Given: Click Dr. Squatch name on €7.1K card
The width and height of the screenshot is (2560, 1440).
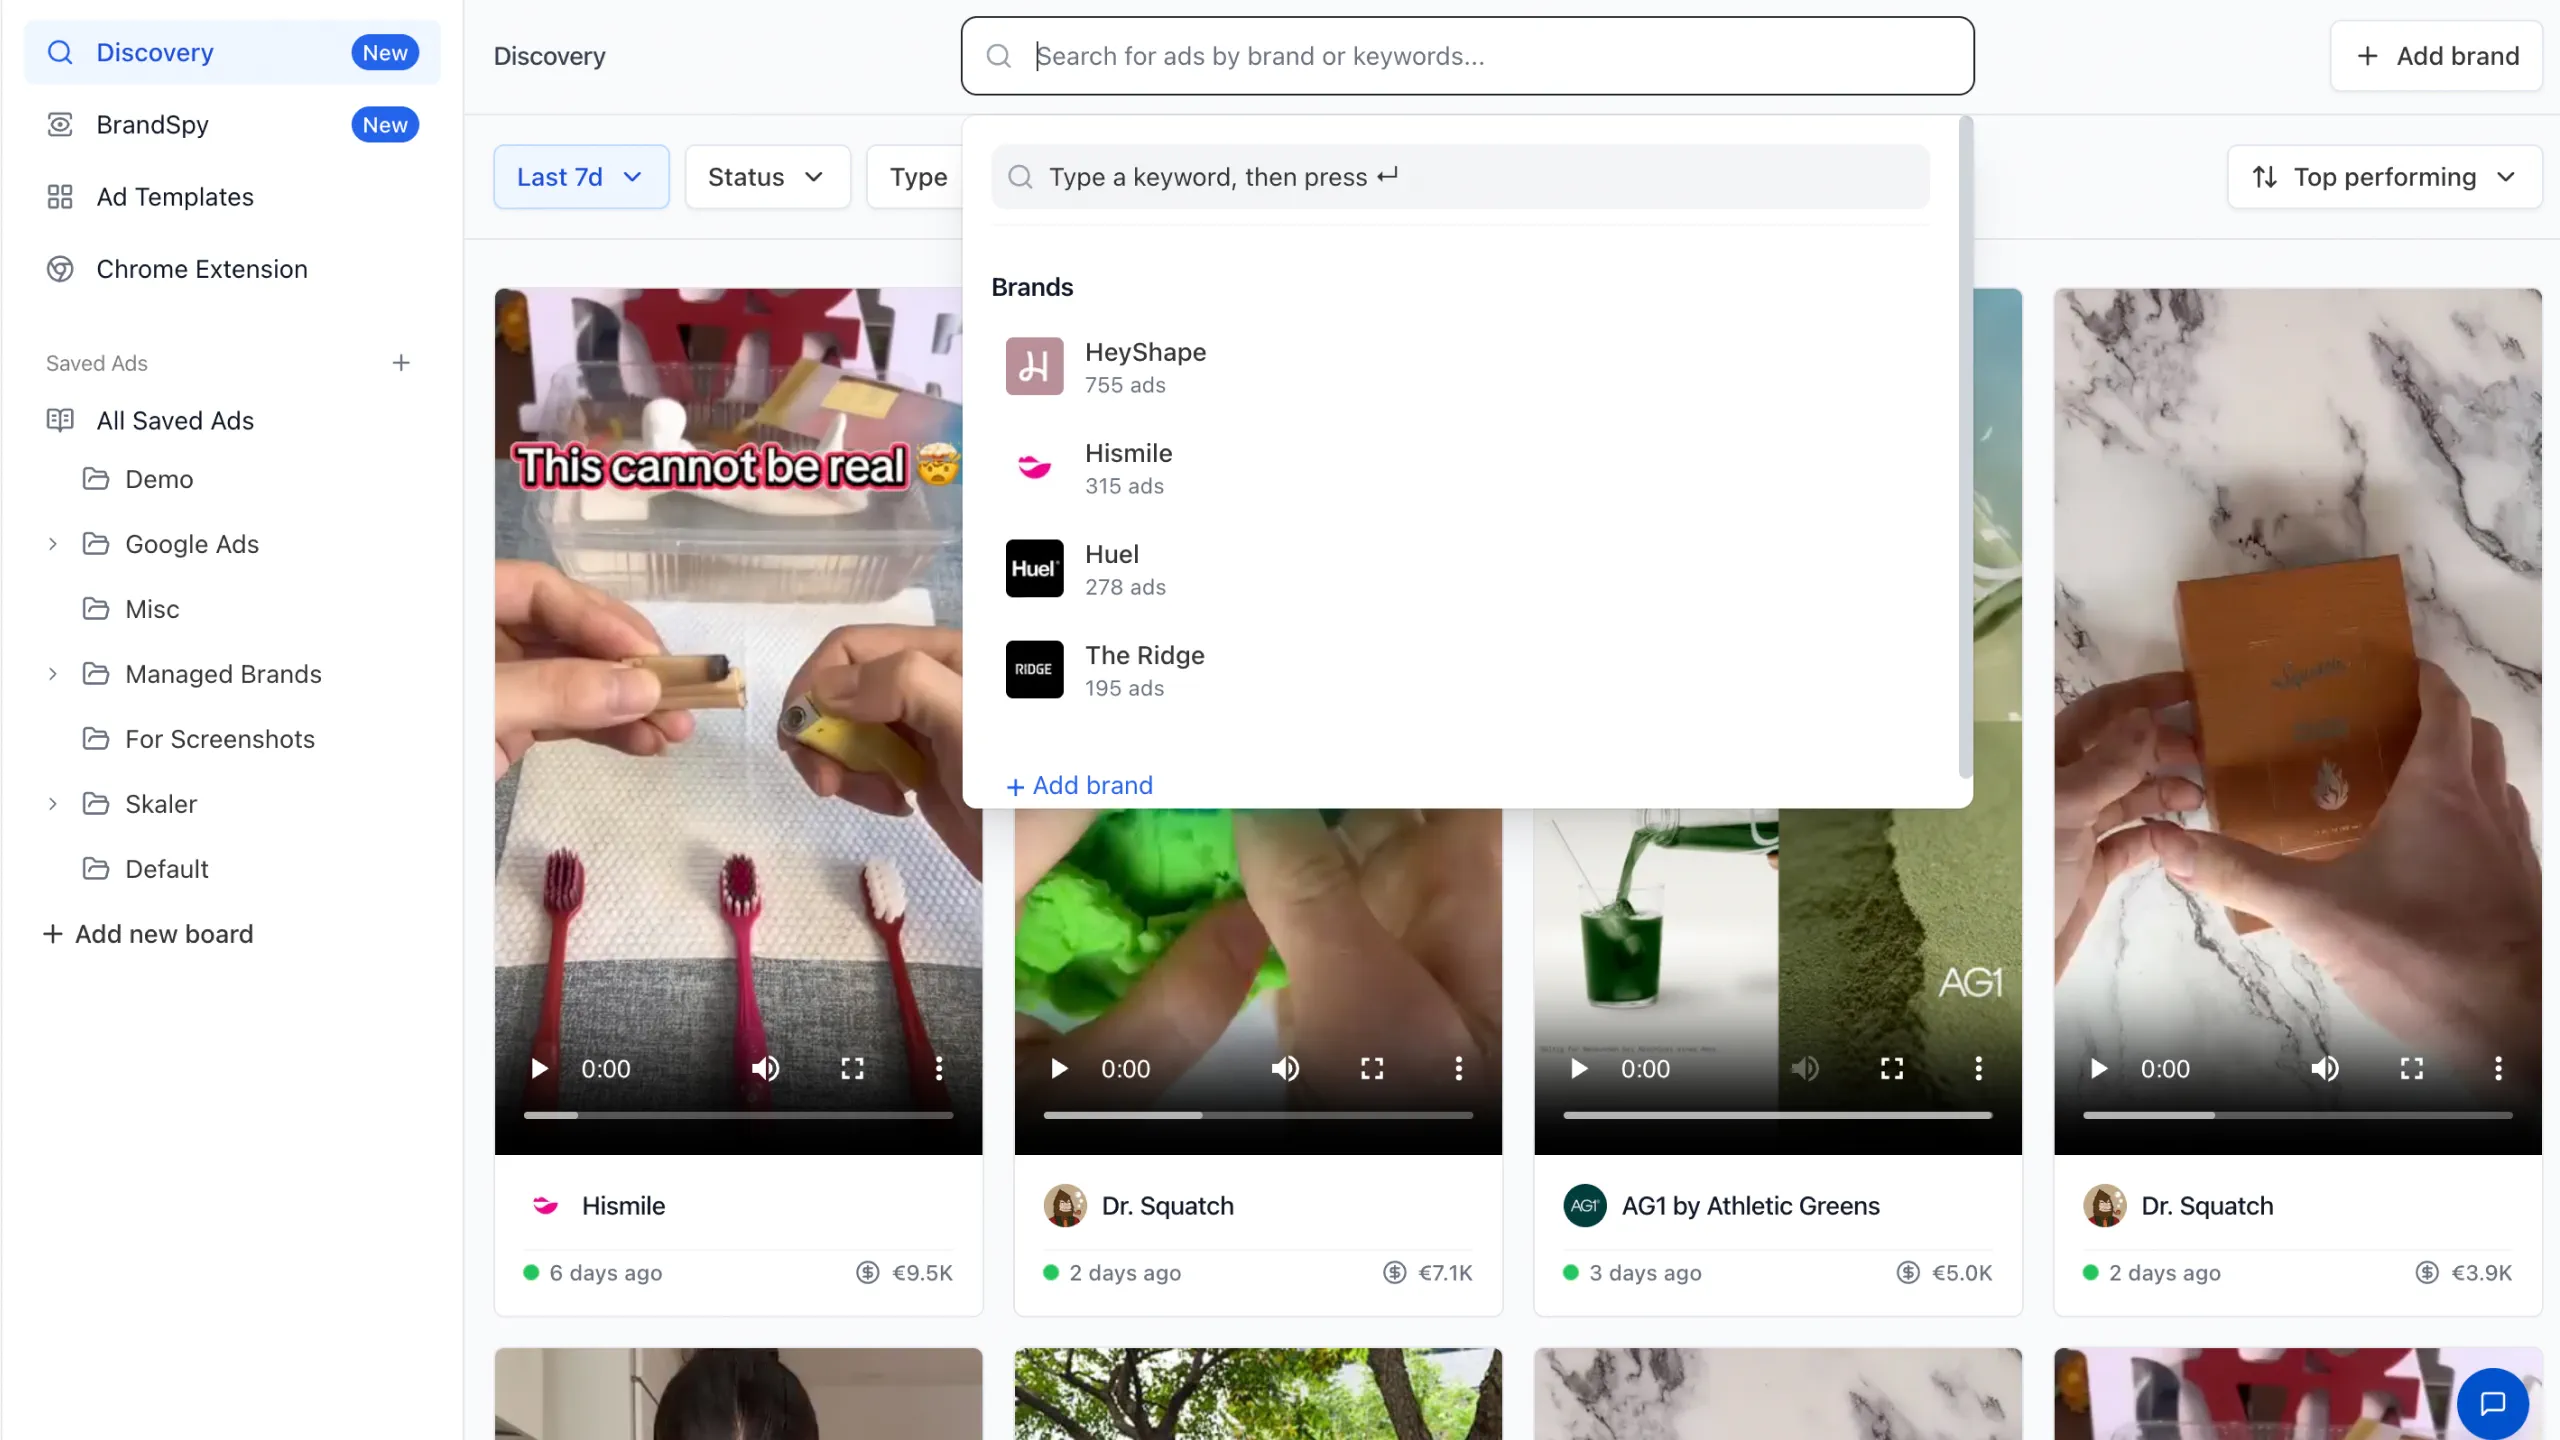Looking at the screenshot, I should [1168, 1206].
